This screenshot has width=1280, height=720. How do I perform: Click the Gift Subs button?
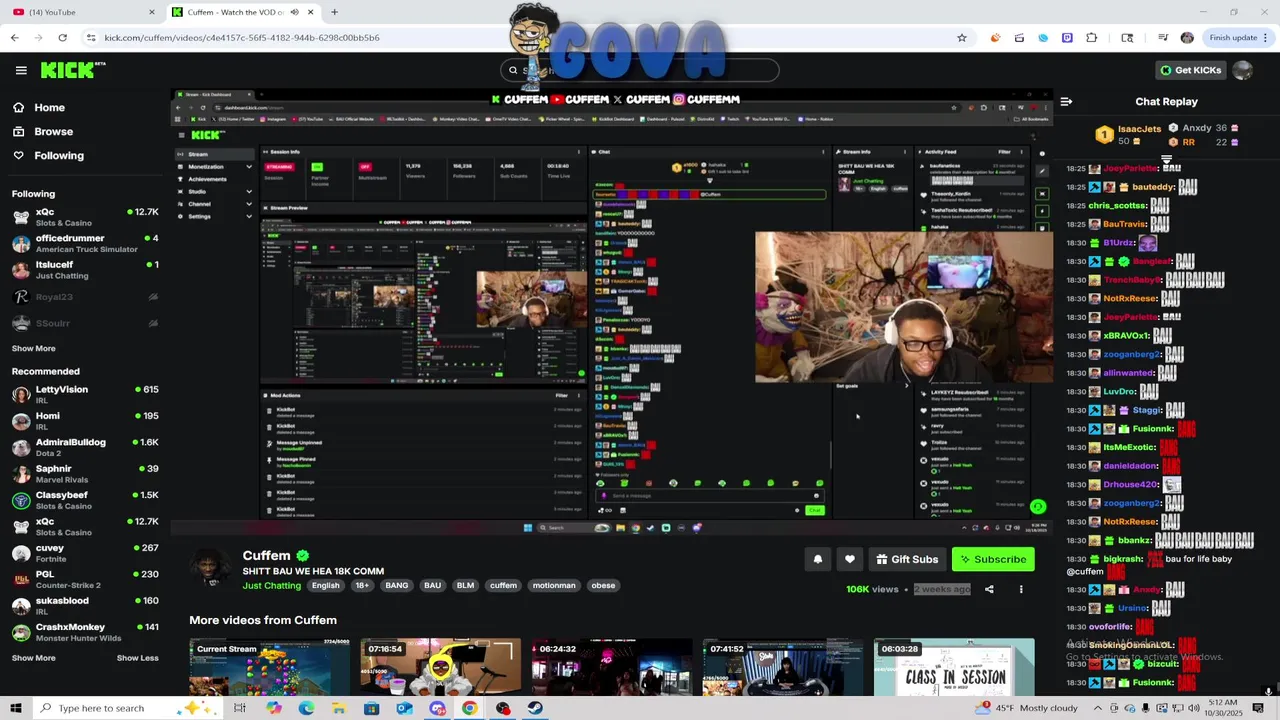click(x=907, y=560)
